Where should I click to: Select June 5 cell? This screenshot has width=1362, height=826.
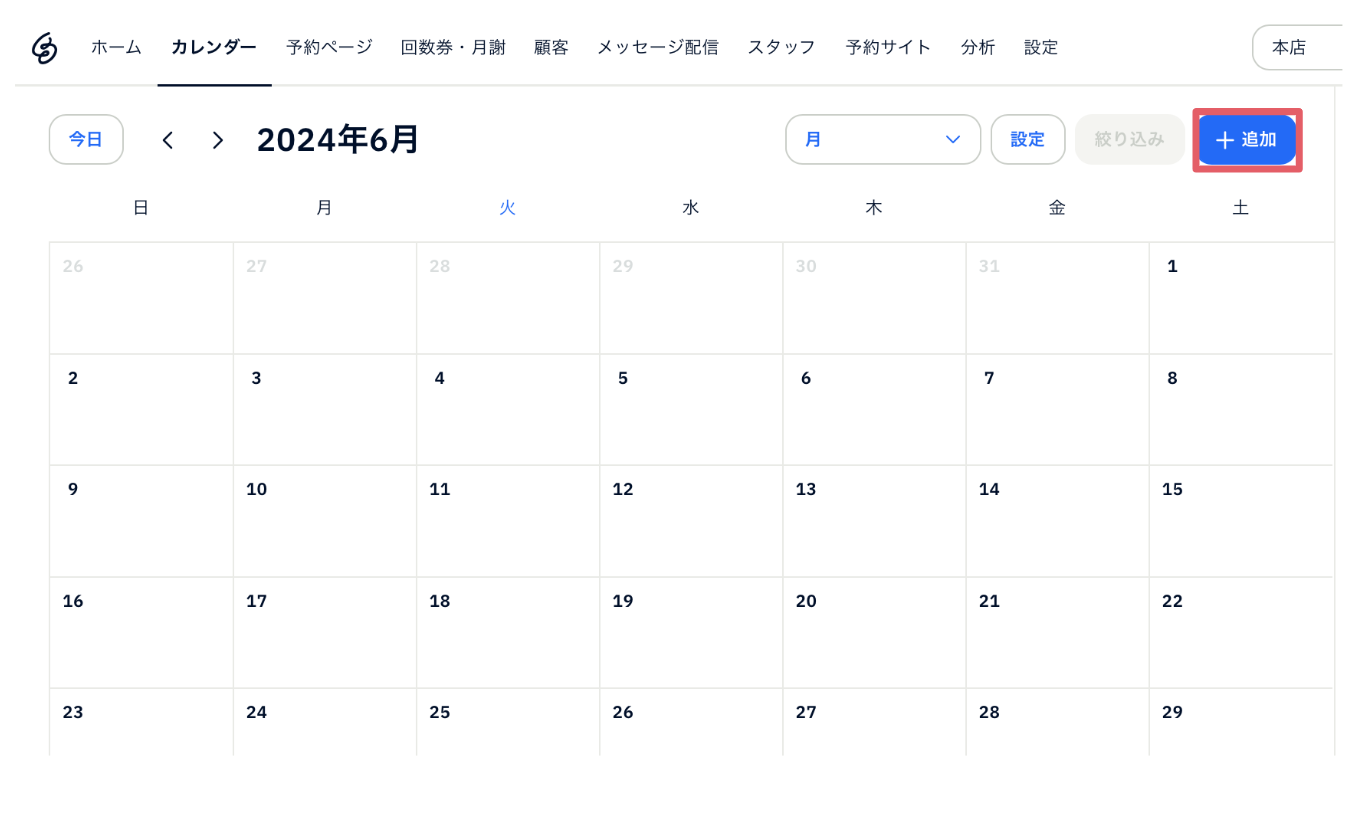point(691,410)
